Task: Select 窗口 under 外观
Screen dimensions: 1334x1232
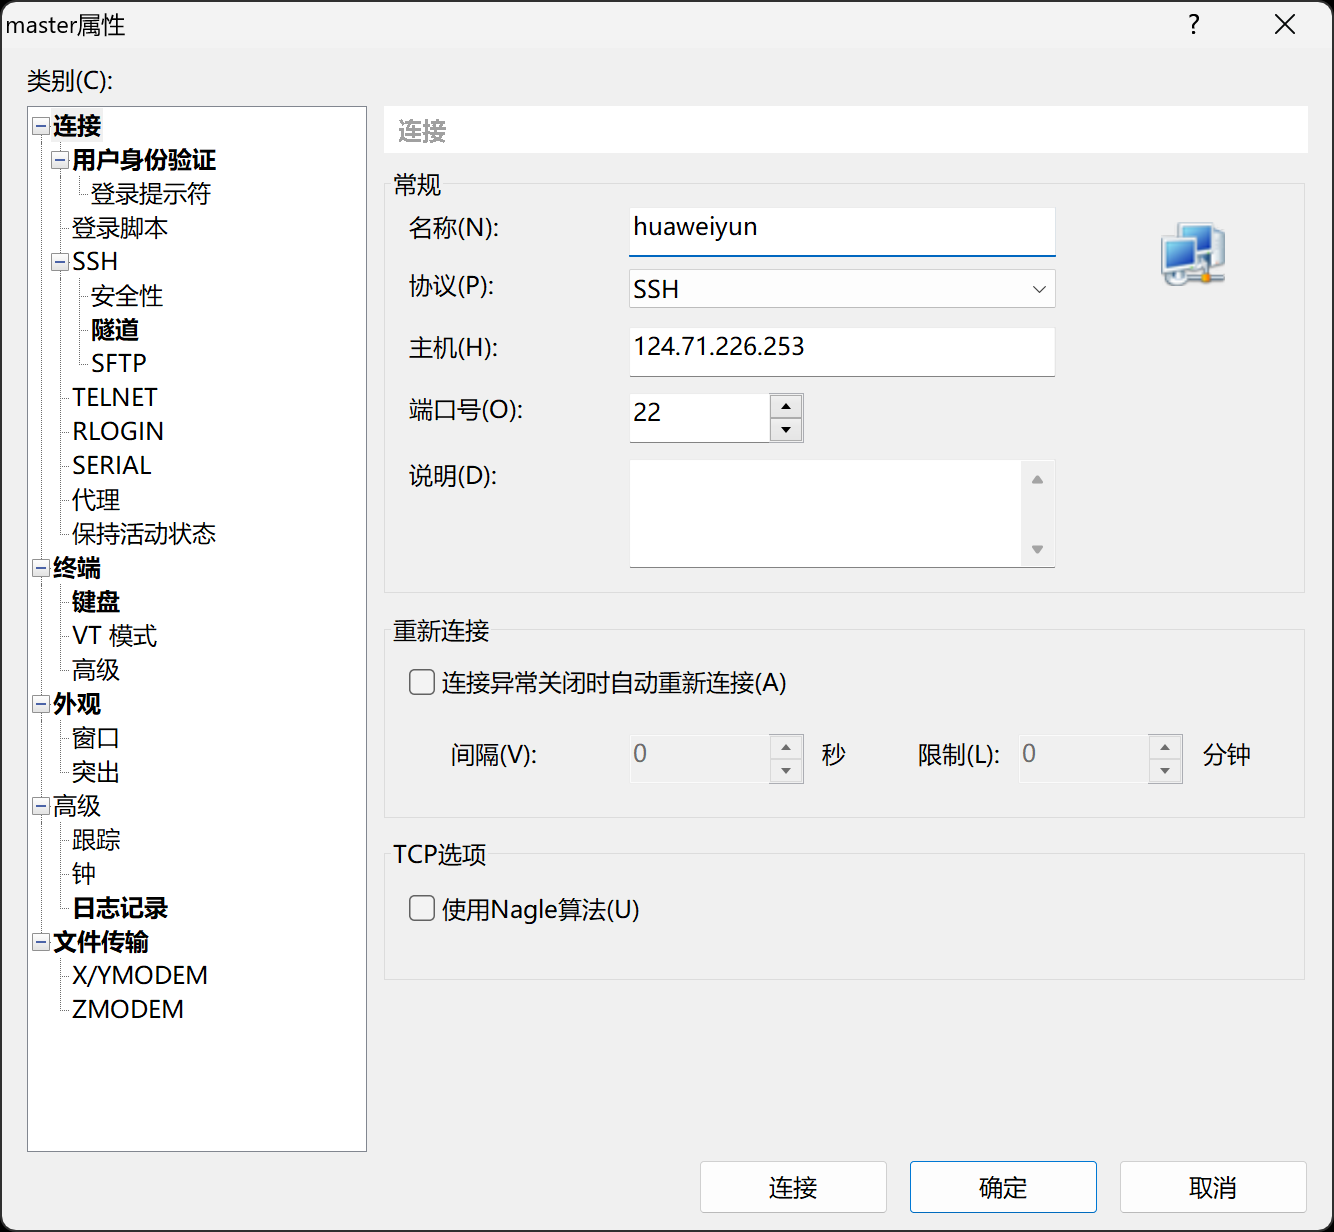Action: (96, 738)
